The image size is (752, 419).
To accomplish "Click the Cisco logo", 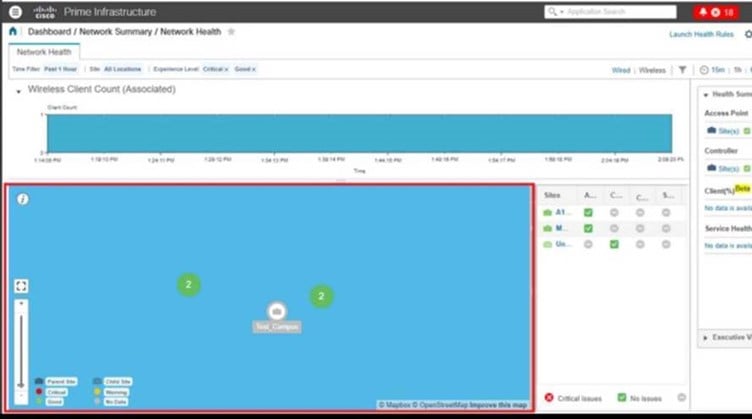I will pyautogui.click(x=45, y=12).
